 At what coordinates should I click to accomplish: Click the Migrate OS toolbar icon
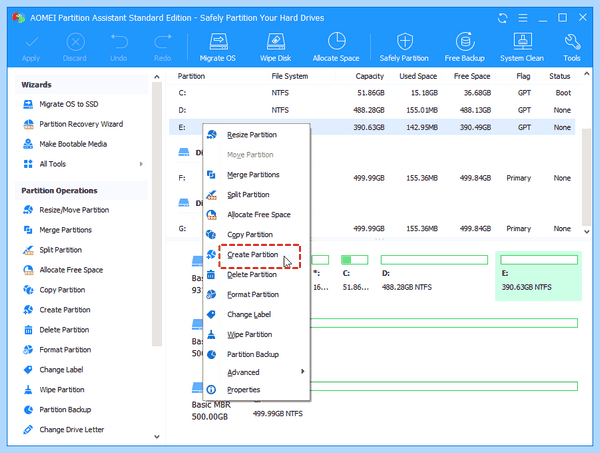(218, 42)
